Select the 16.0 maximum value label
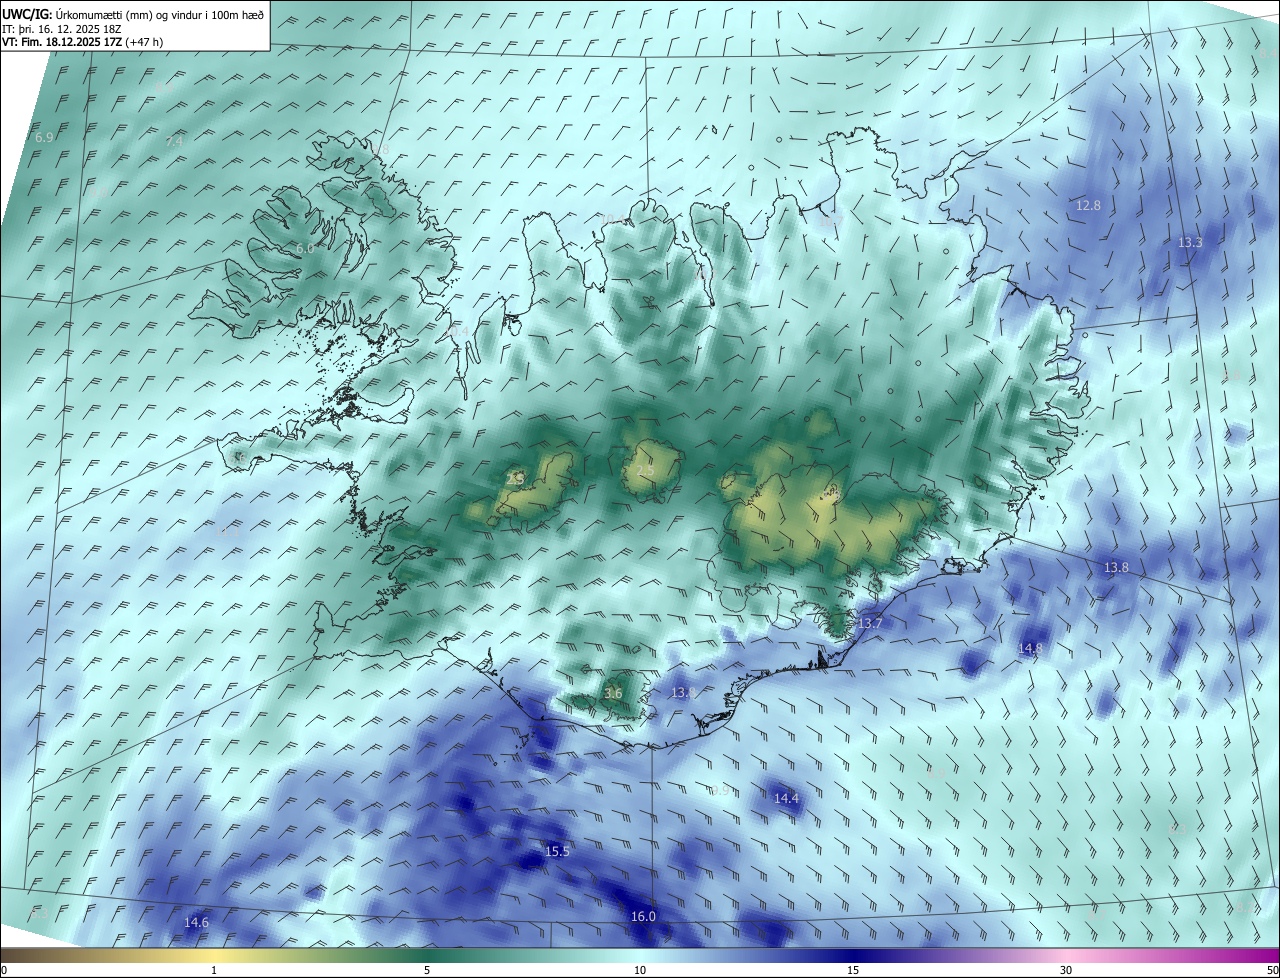The image size is (1280, 978). (x=643, y=916)
